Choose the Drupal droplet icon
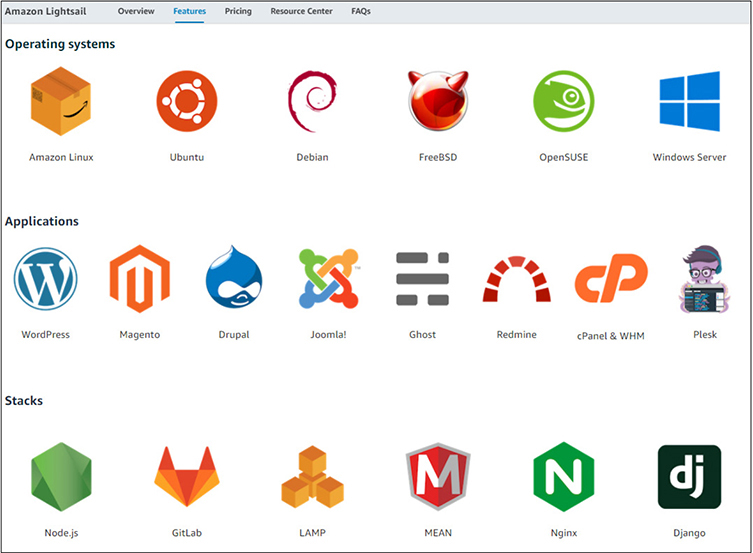 tap(234, 279)
